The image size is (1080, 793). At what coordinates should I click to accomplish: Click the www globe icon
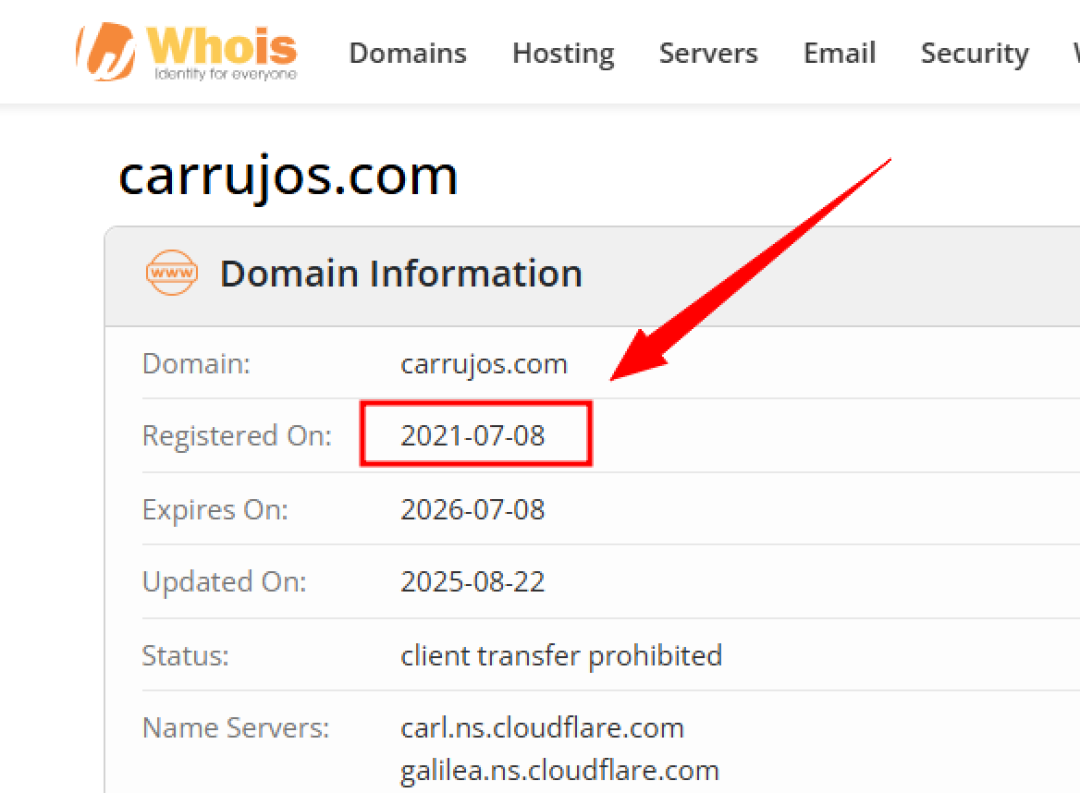click(172, 273)
